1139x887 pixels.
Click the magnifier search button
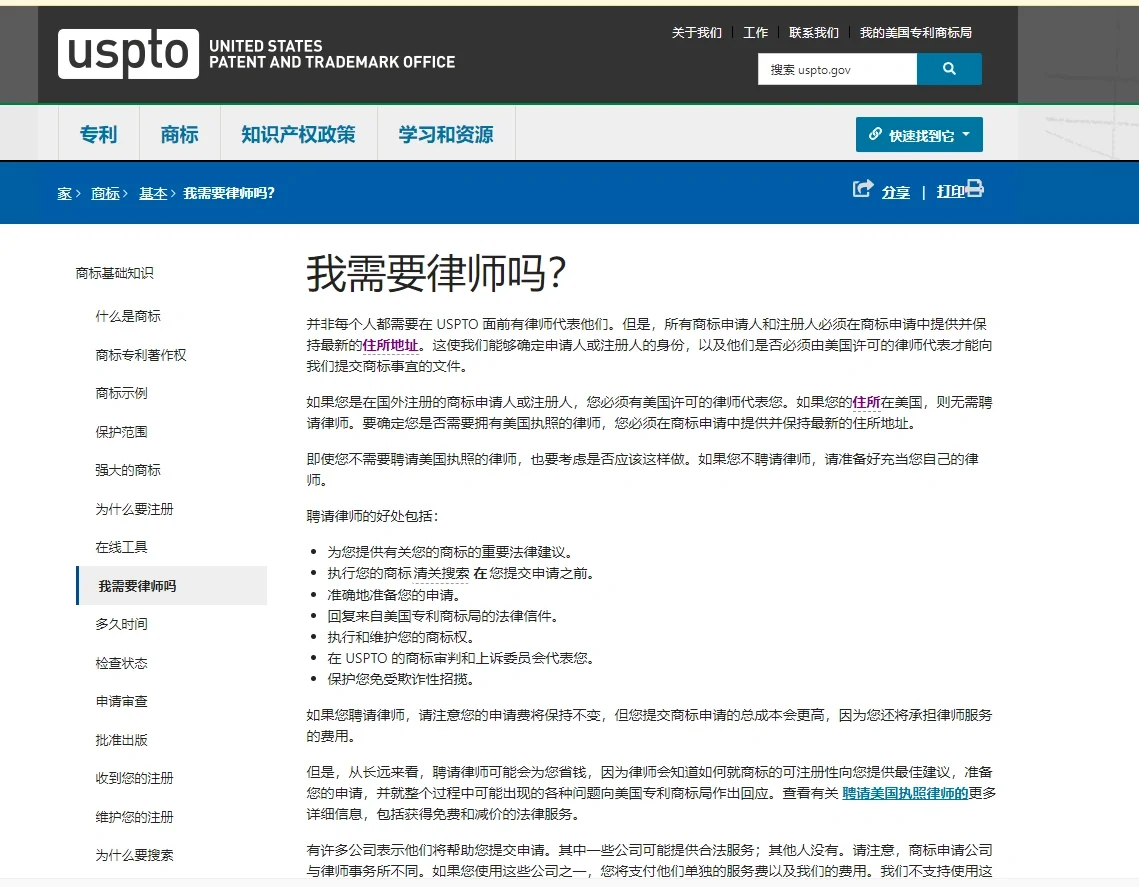tap(949, 69)
